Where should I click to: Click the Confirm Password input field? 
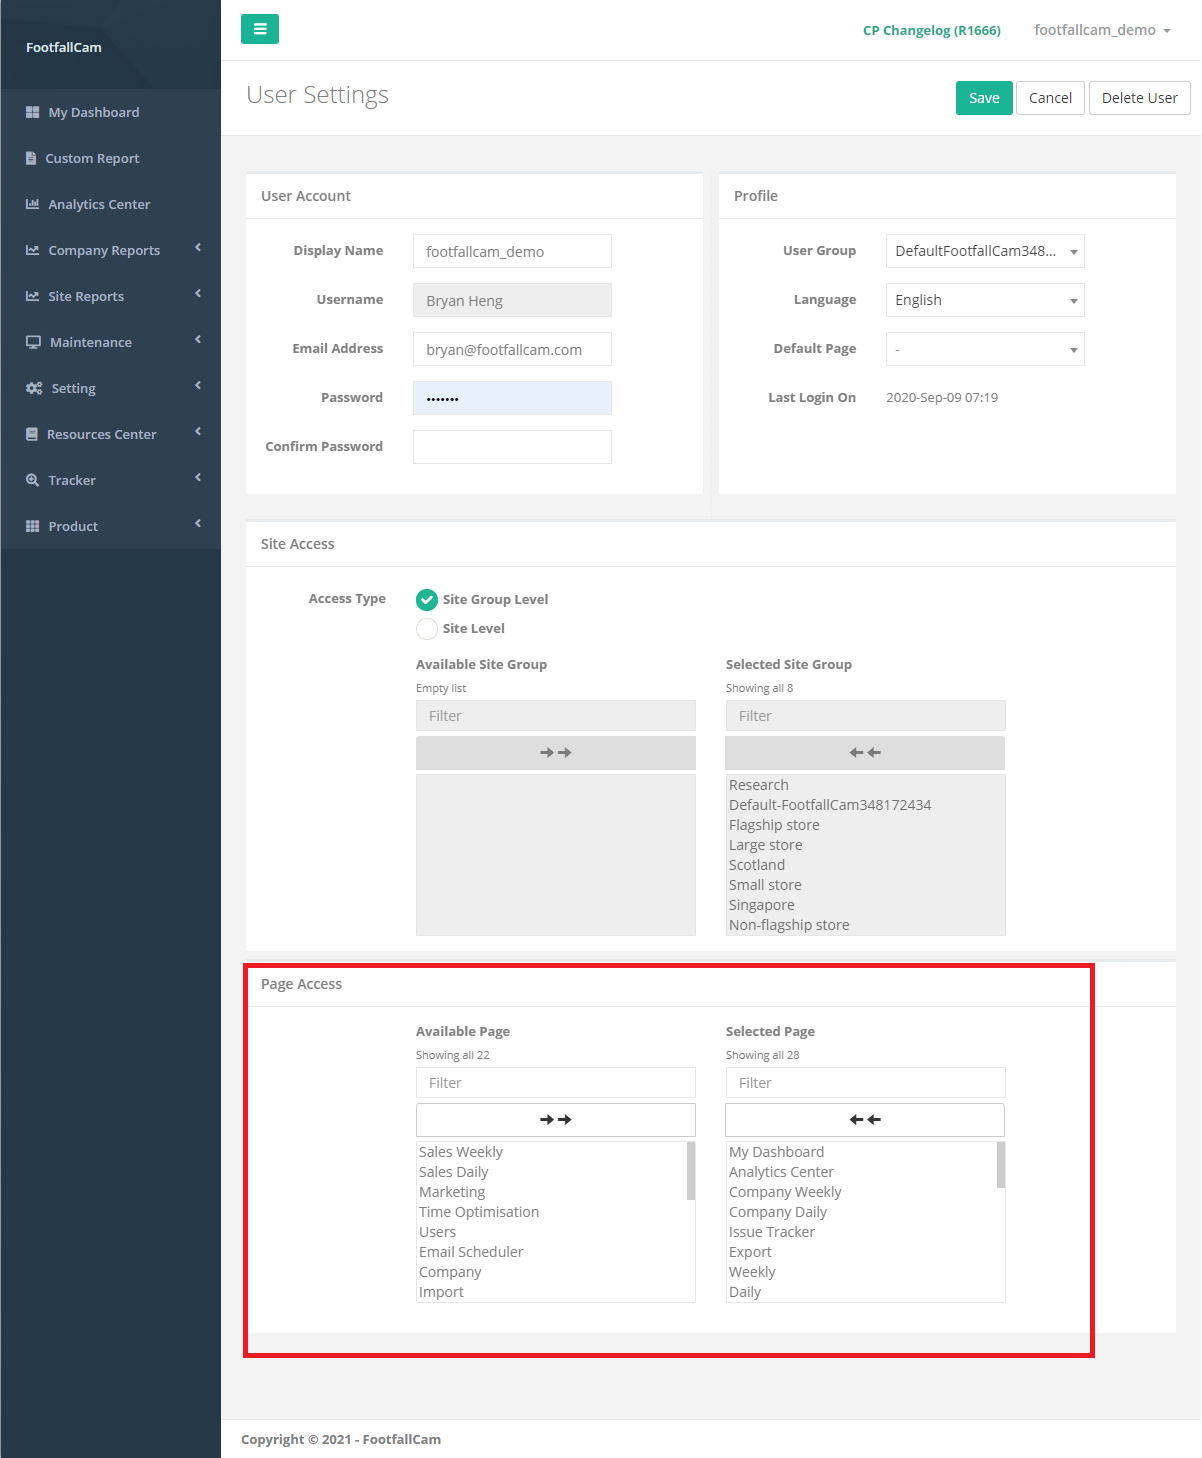pyautogui.click(x=512, y=447)
